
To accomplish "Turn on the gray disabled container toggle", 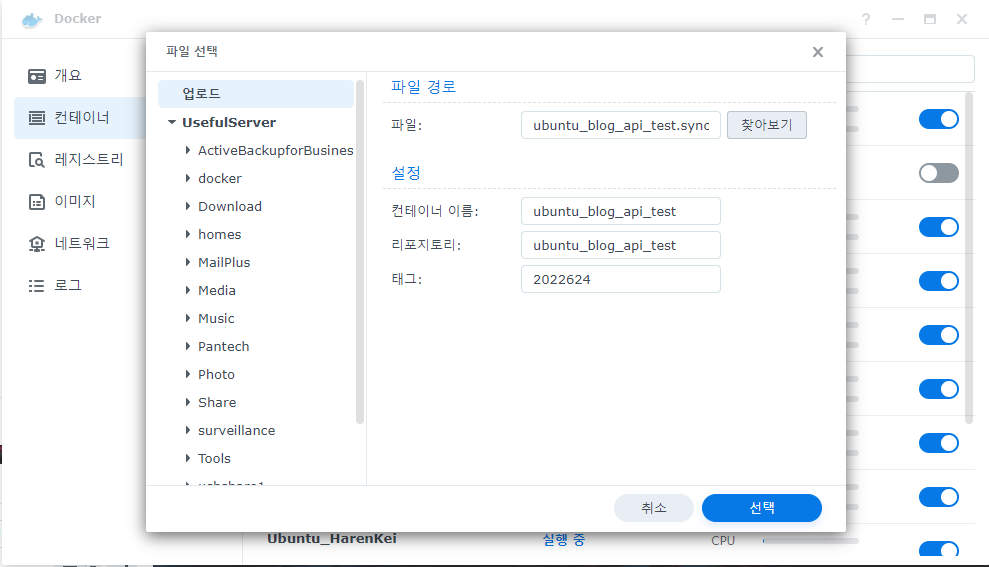I will (939, 173).
